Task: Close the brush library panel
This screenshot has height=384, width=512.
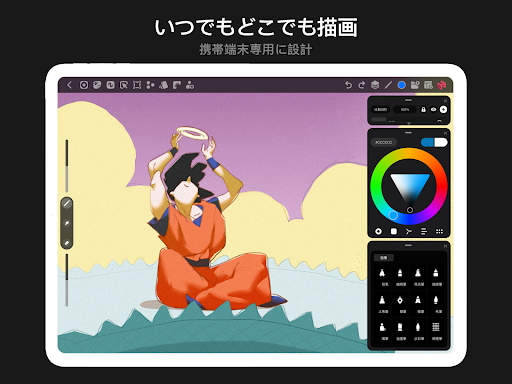Action: pos(445,246)
